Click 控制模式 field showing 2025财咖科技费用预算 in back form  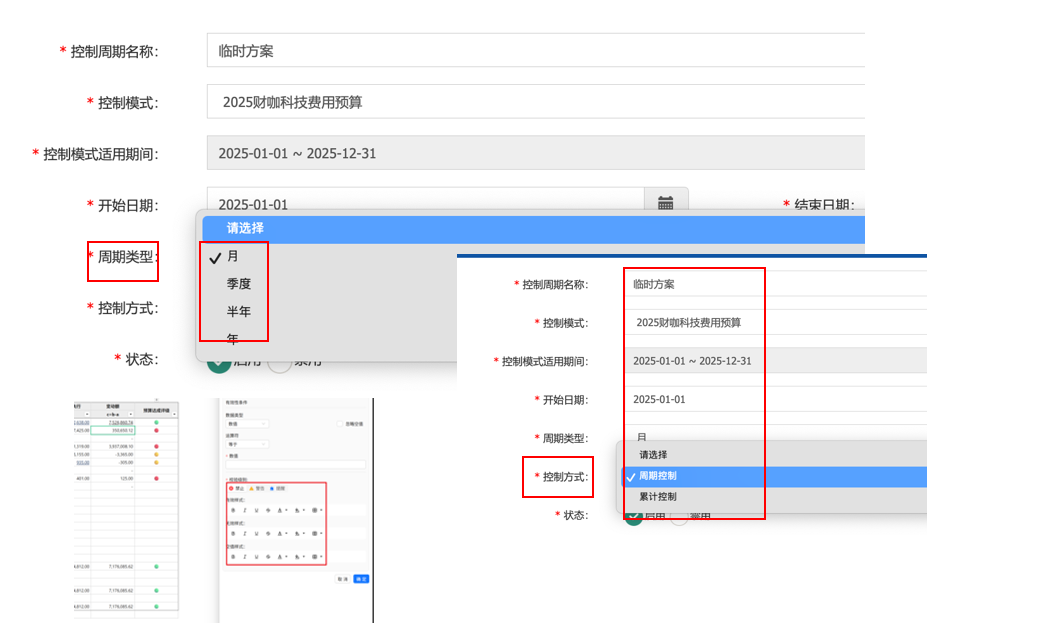(x=536, y=102)
